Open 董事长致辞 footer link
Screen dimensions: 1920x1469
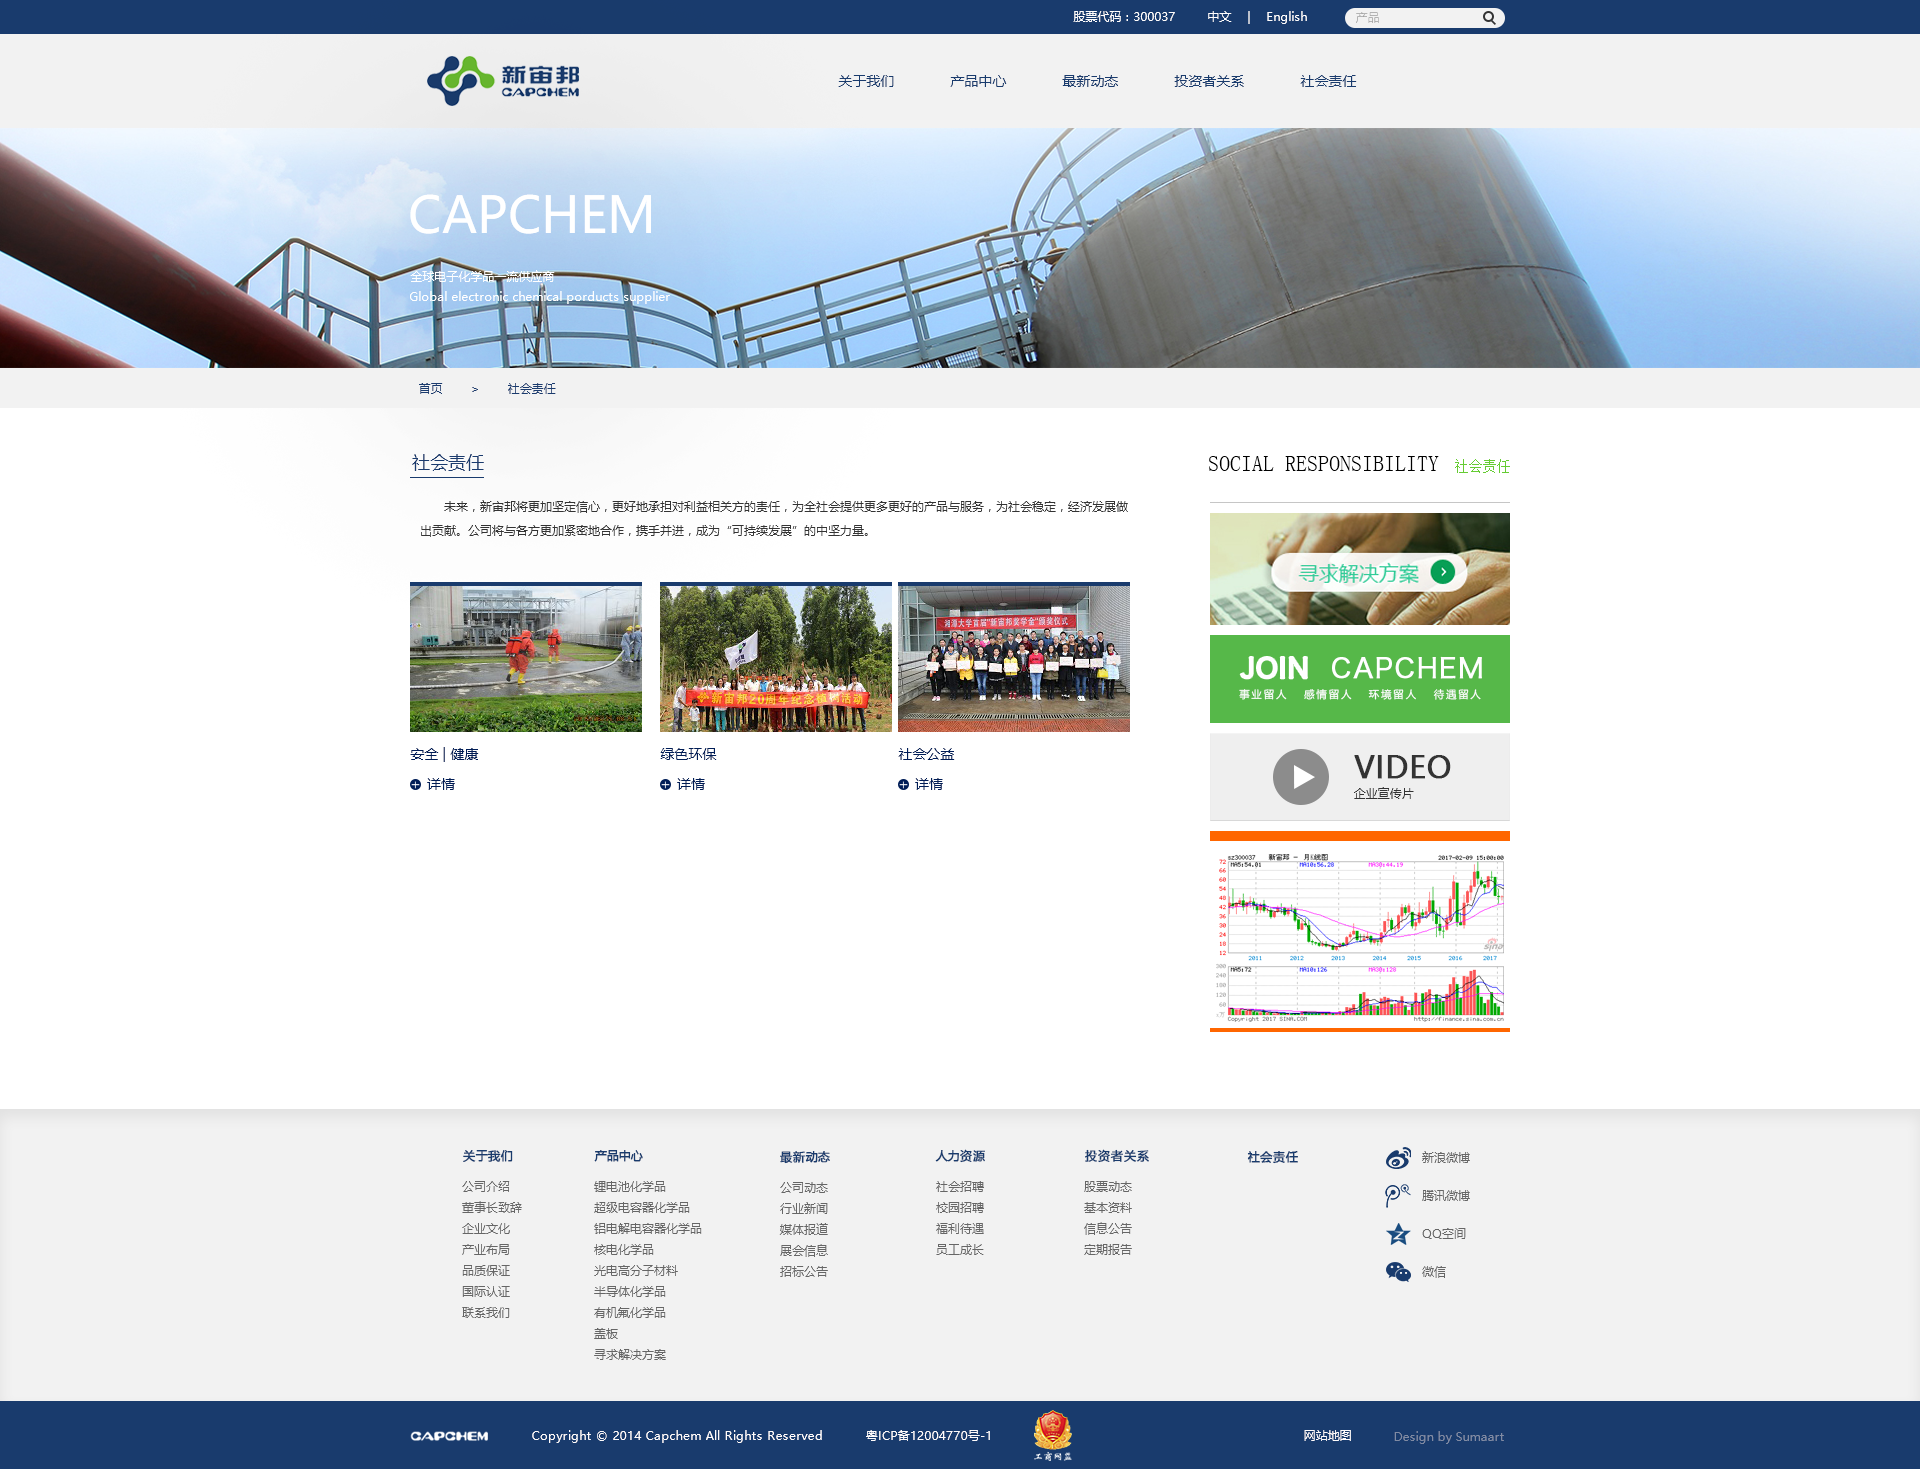(x=492, y=1208)
